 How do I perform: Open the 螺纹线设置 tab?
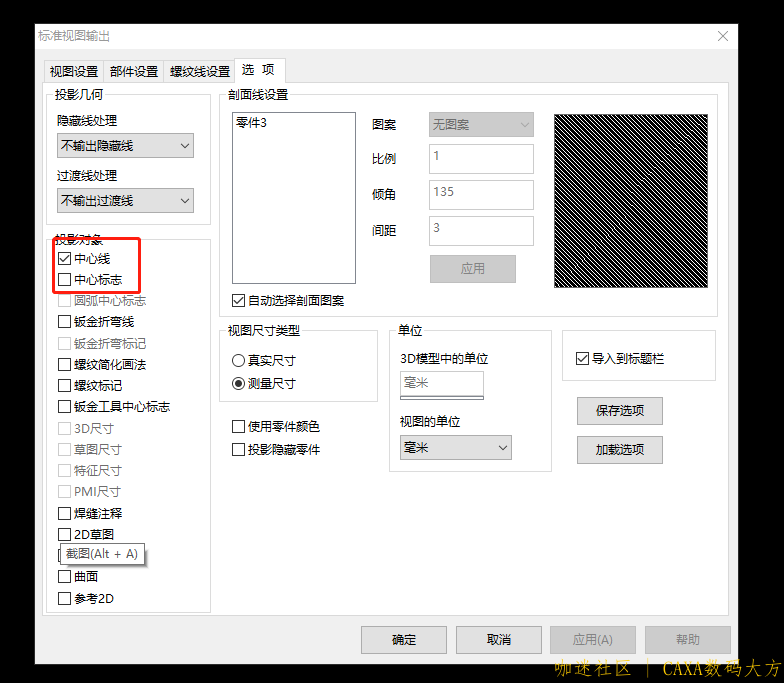click(200, 72)
